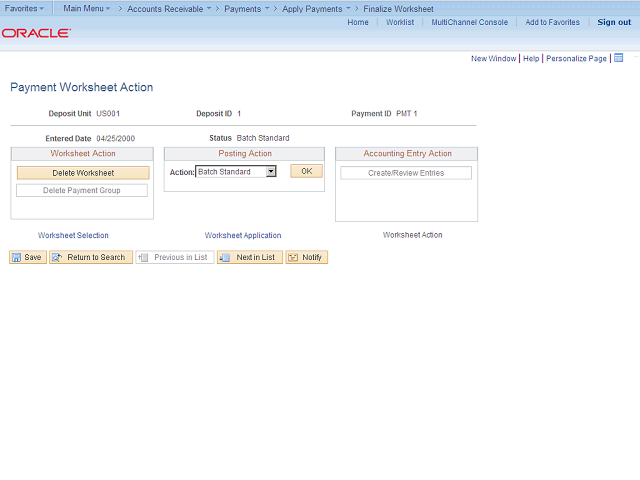Viewport: 640px width, 480px height.
Task: Click Add to Favorites link
Action: [552, 22]
